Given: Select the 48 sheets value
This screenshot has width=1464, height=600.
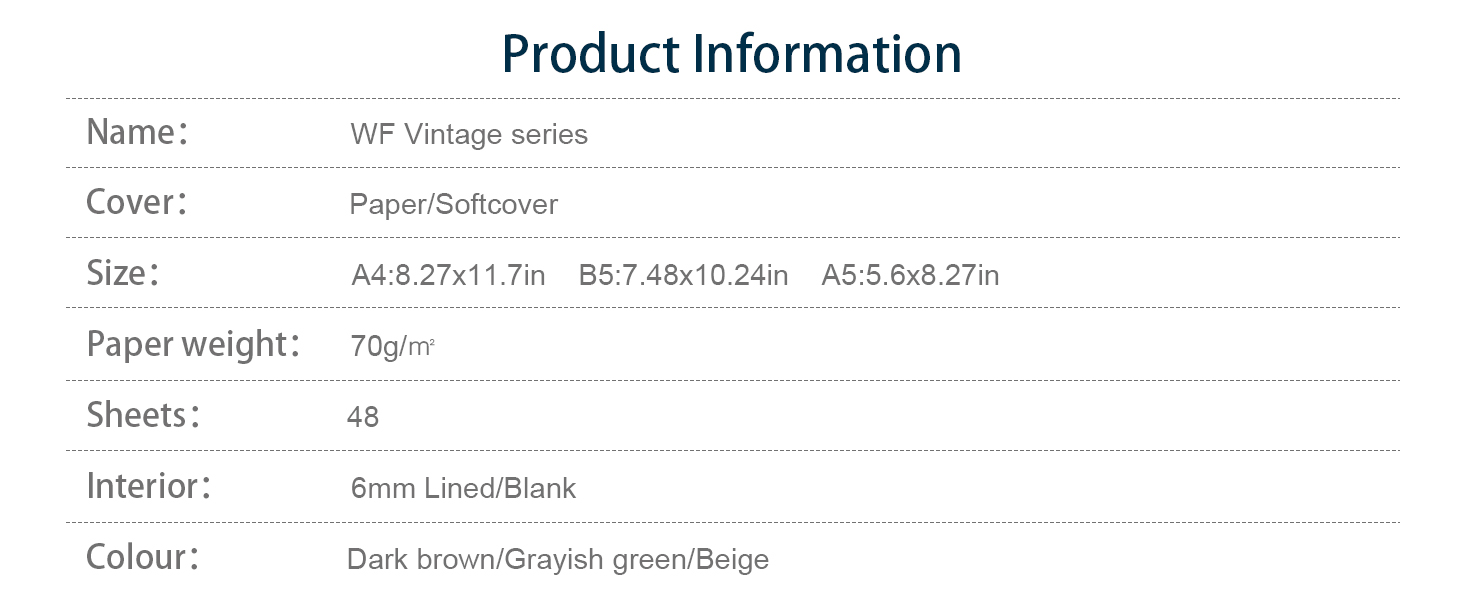Looking at the screenshot, I should [x=363, y=417].
